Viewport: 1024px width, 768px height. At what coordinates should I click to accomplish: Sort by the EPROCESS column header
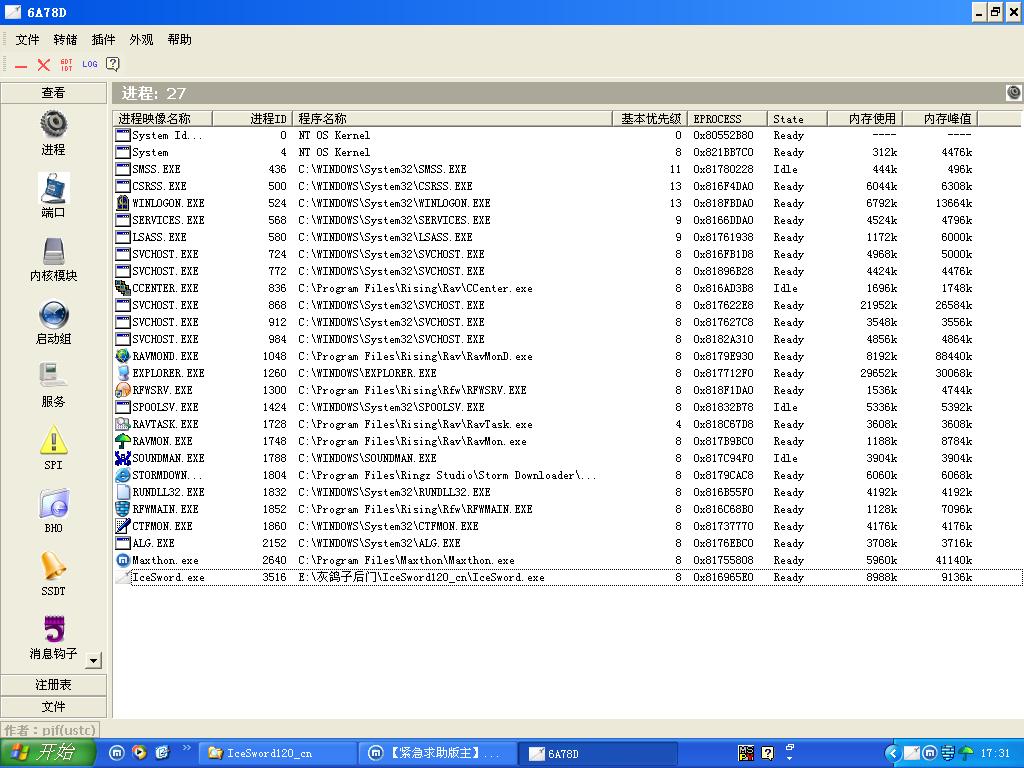[x=727, y=119]
